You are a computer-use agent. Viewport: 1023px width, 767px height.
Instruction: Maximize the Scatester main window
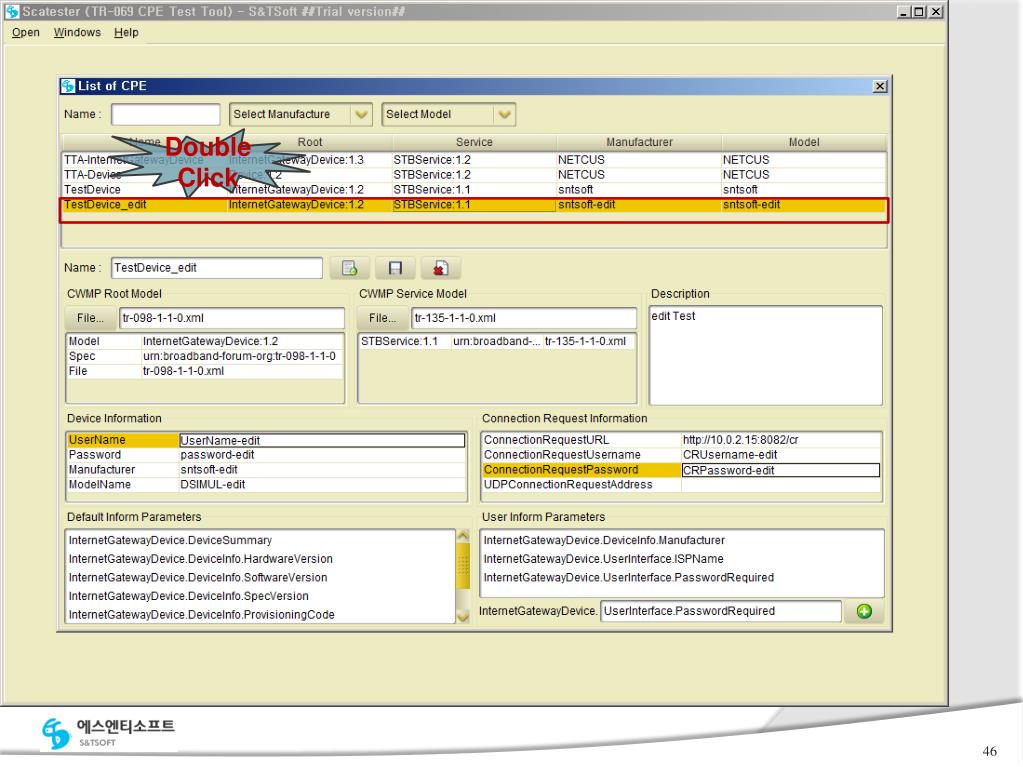pyautogui.click(x=919, y=12)
